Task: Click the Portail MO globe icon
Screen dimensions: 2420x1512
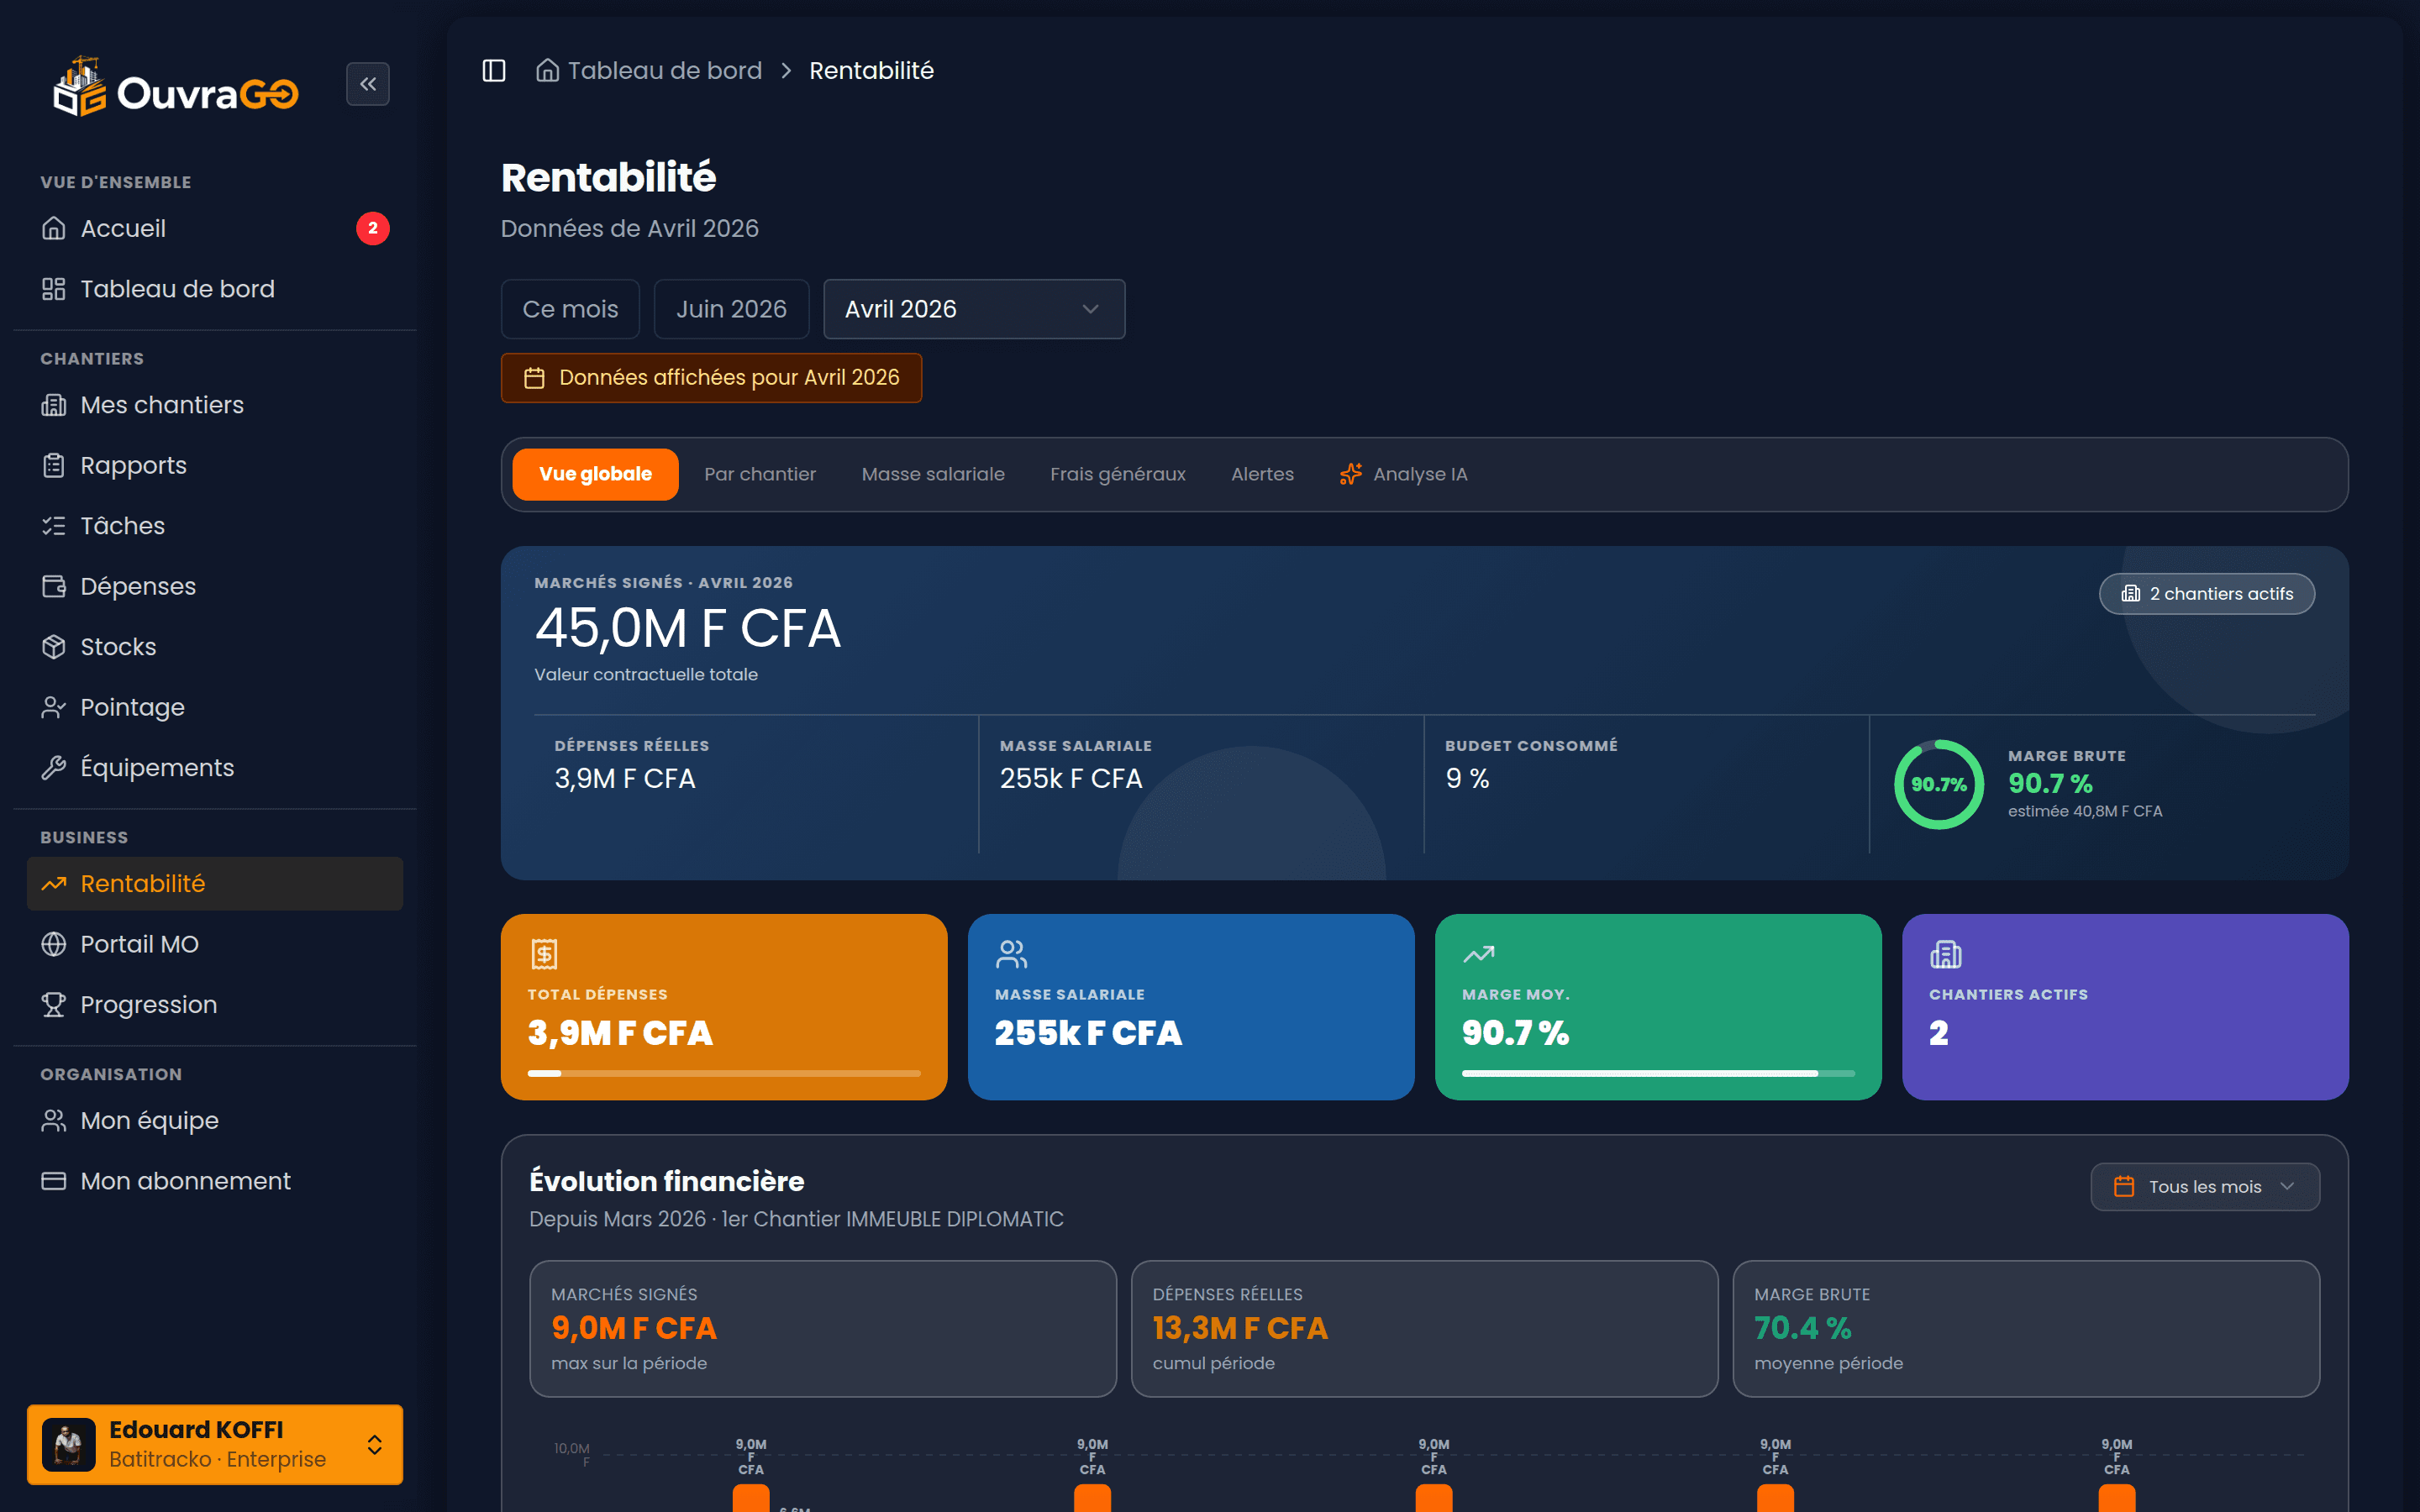Action: pos(54,944)
